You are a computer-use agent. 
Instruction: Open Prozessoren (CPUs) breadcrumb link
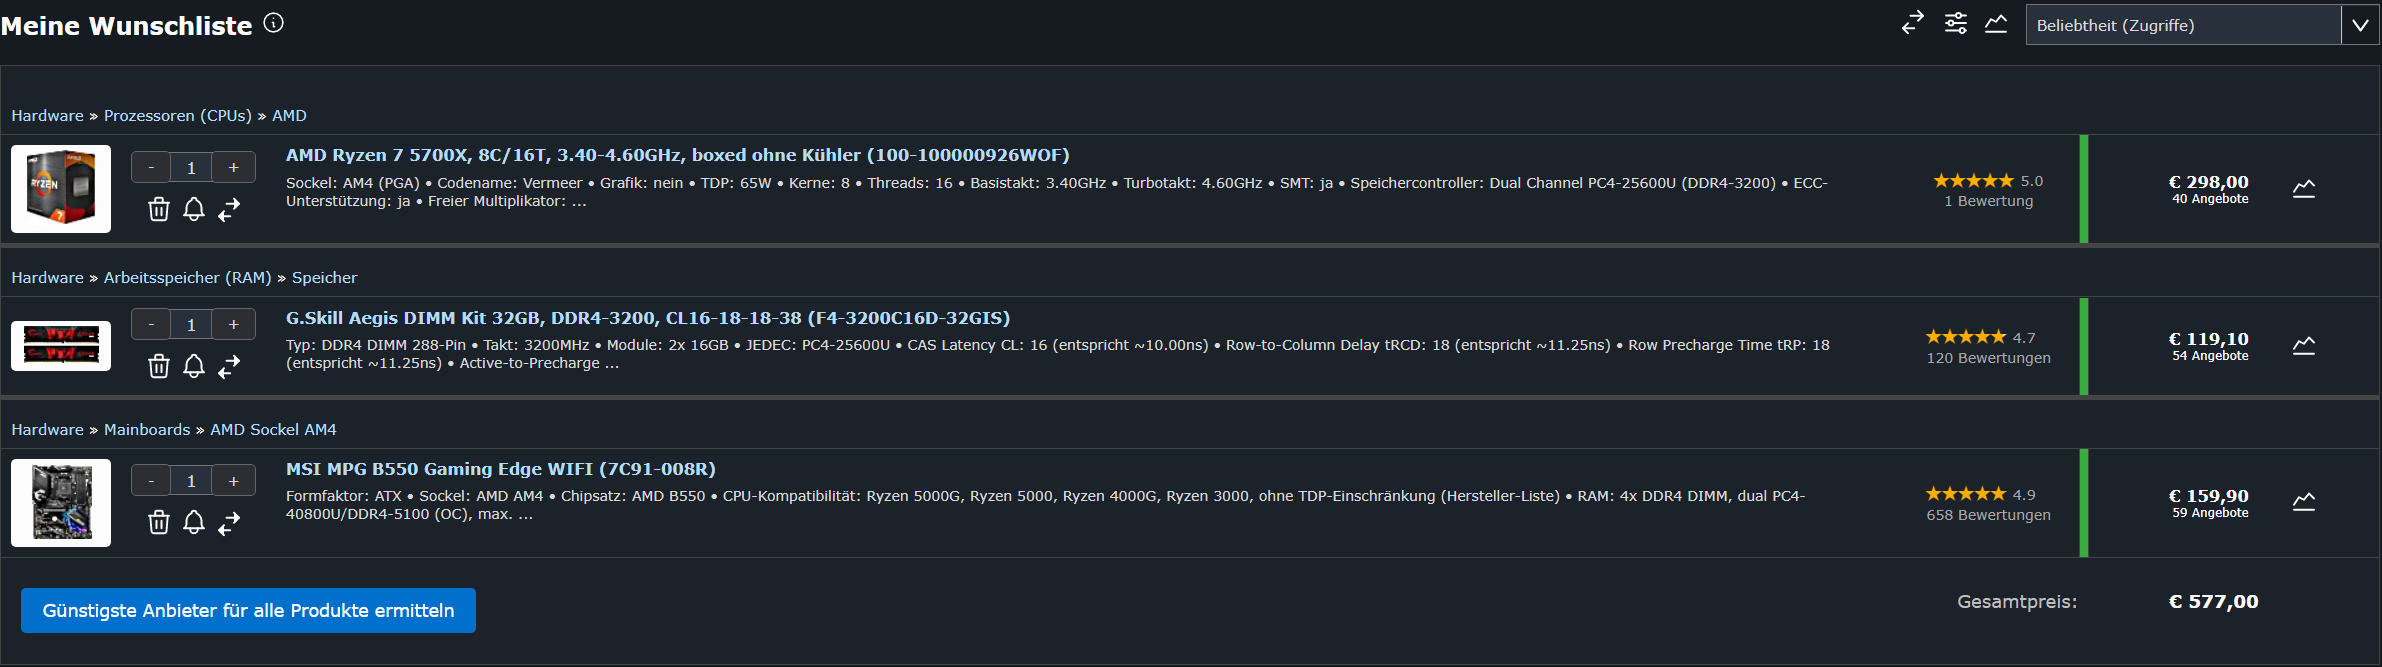pyautogui.click(x=178, y=116)
